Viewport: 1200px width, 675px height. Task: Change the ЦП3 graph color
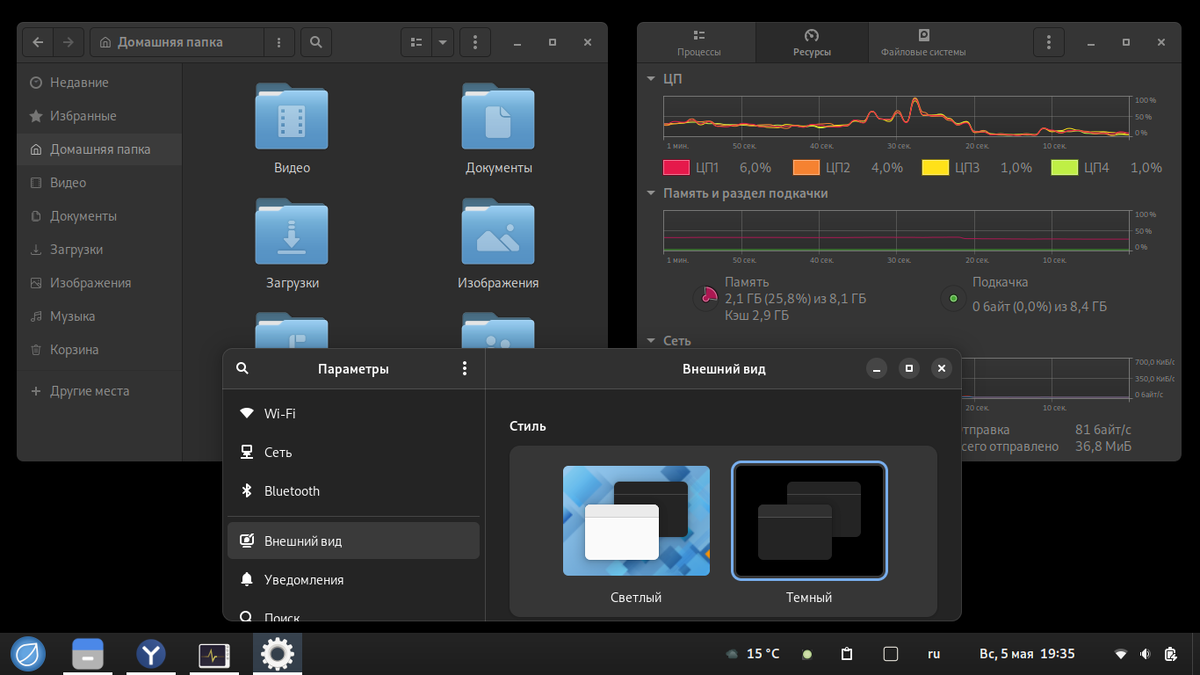(x=935, y=167)
